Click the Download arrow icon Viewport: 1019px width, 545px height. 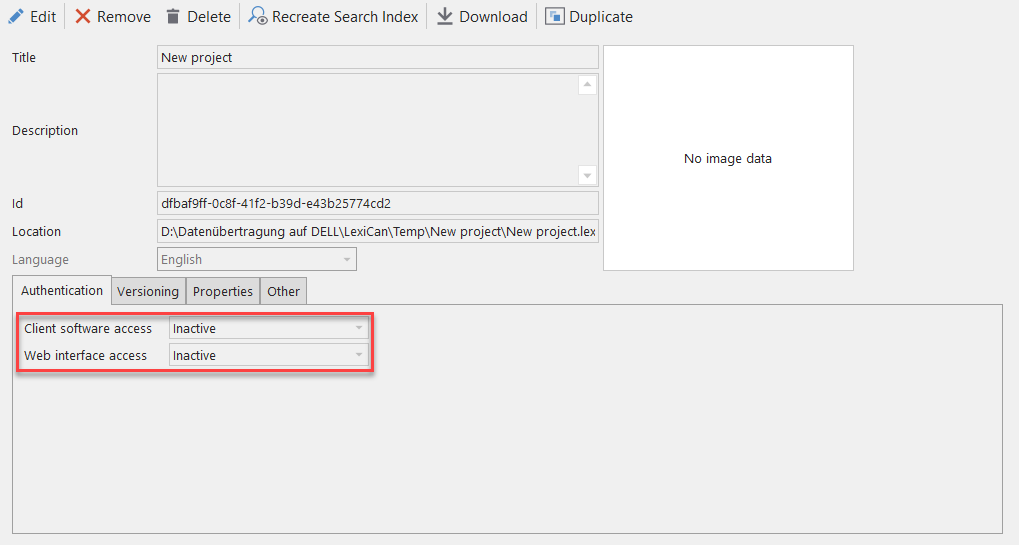click(x=445, y=16)
